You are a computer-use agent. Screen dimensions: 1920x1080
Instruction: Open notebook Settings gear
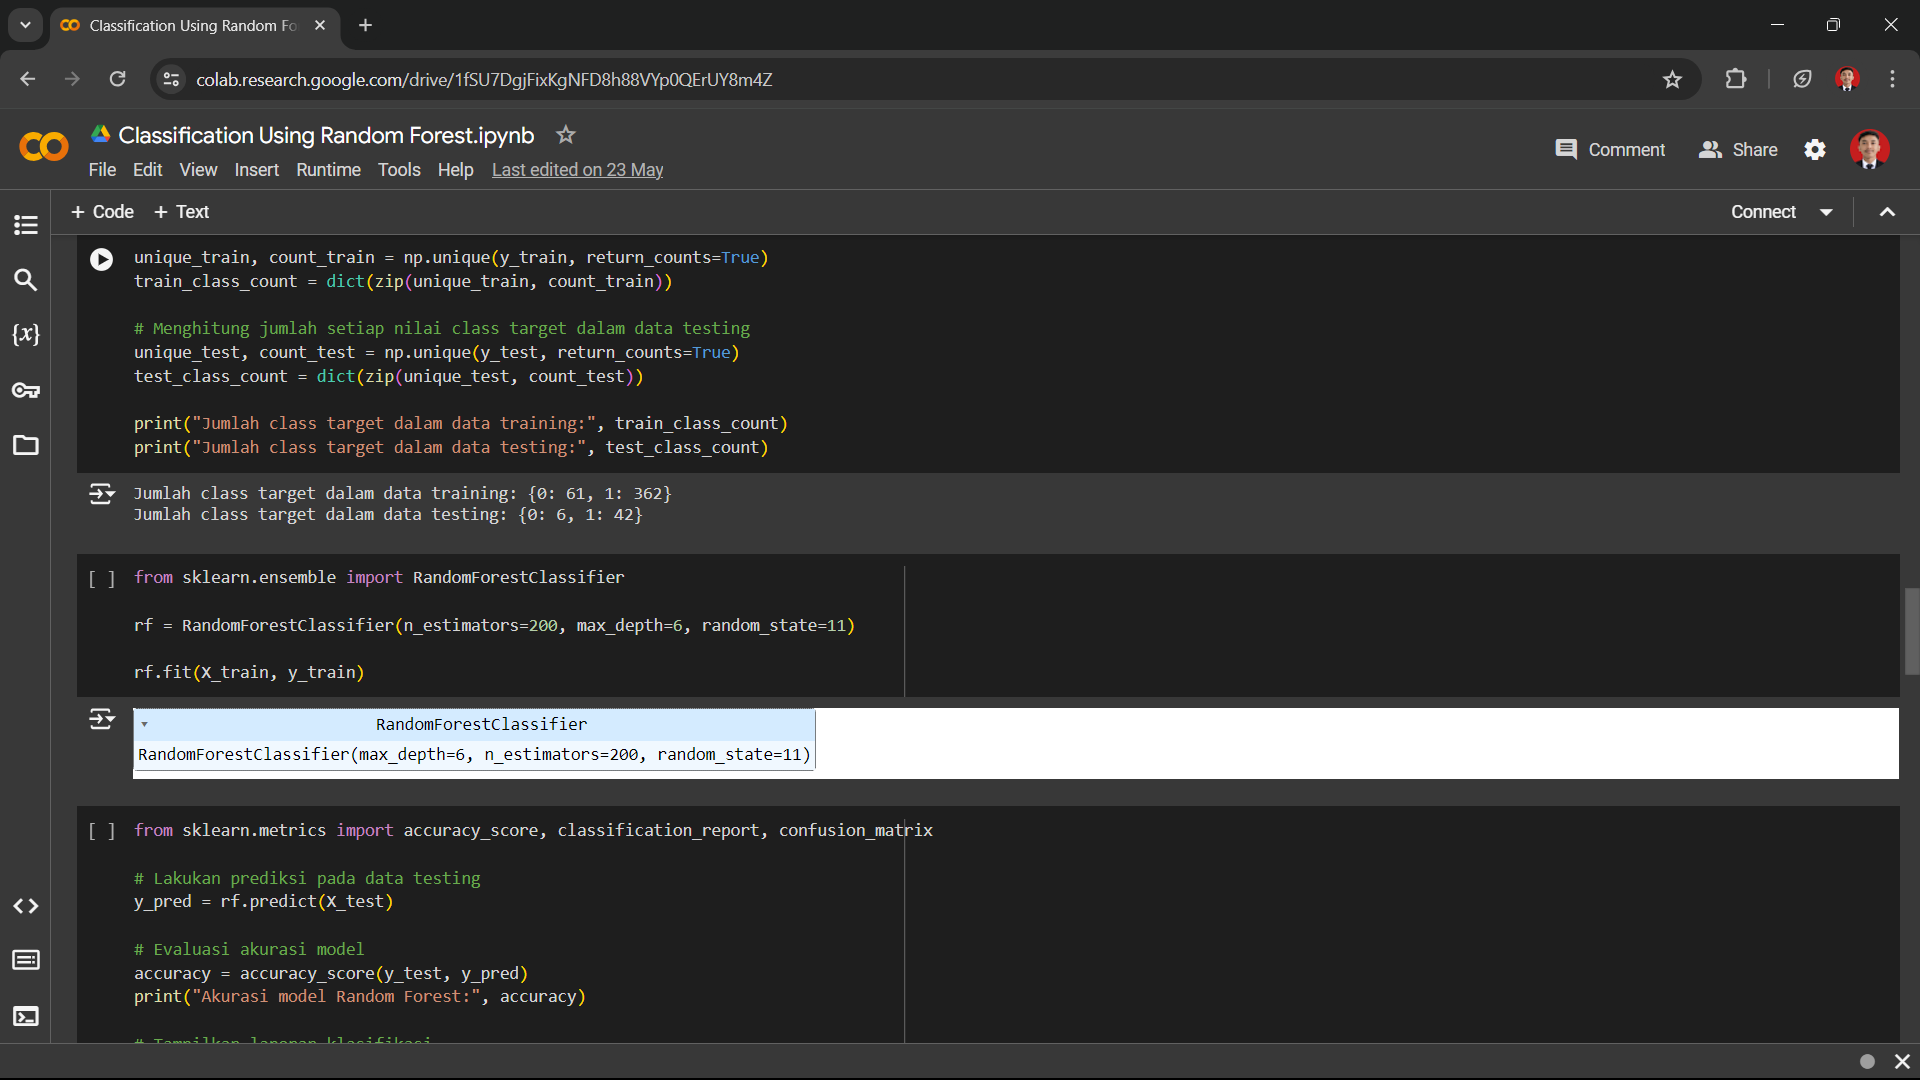tap(1815, 150)
